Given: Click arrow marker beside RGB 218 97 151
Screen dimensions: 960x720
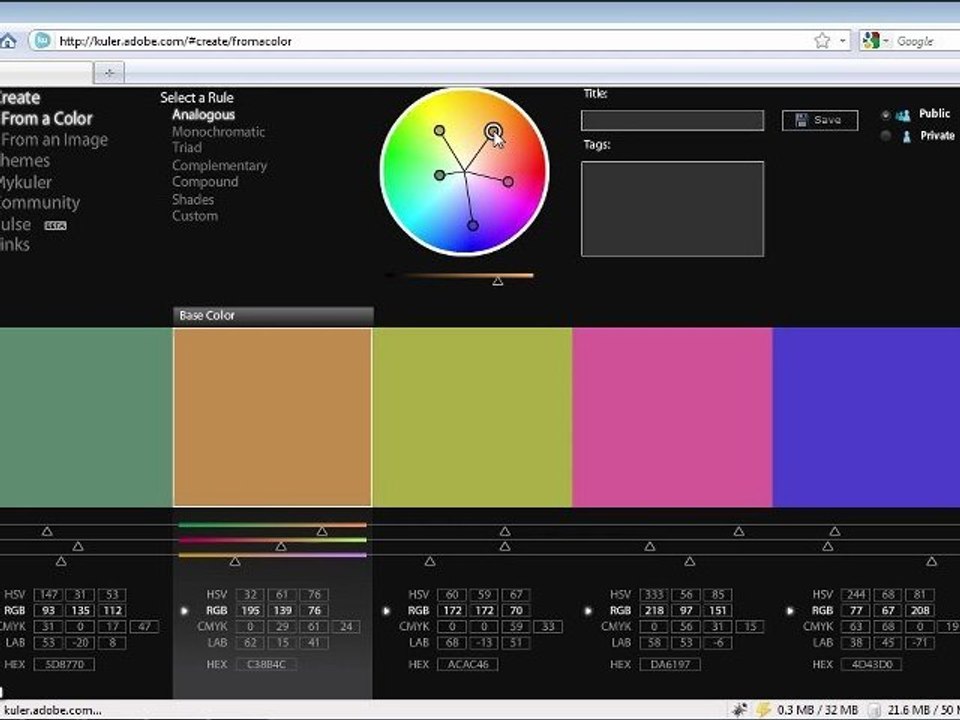Looking at the screenshot, I should [x=588, y=610].
